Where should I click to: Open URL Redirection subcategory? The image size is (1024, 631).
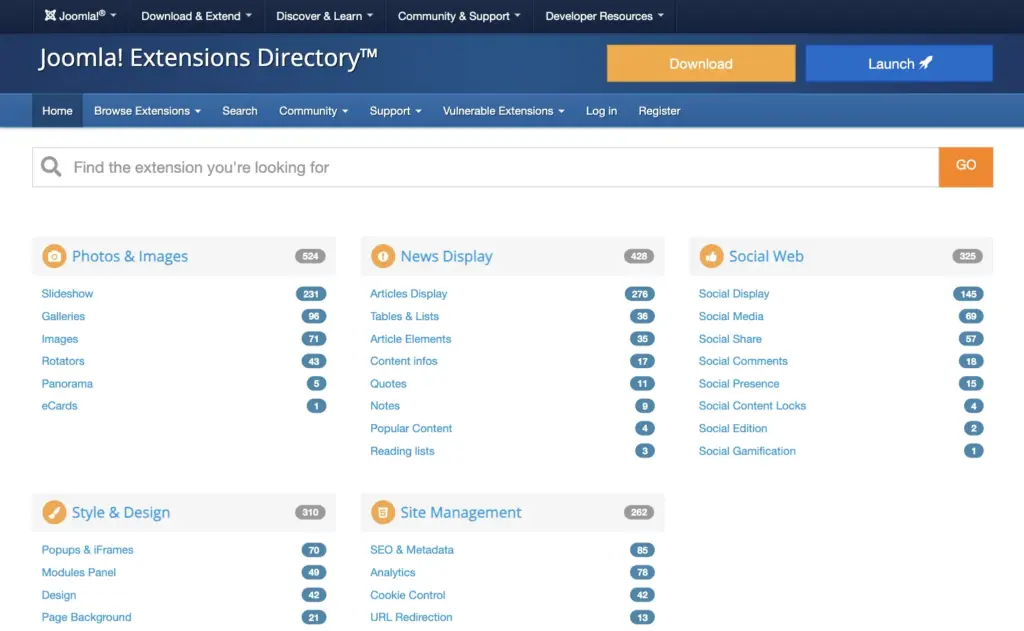pos(411,617)
